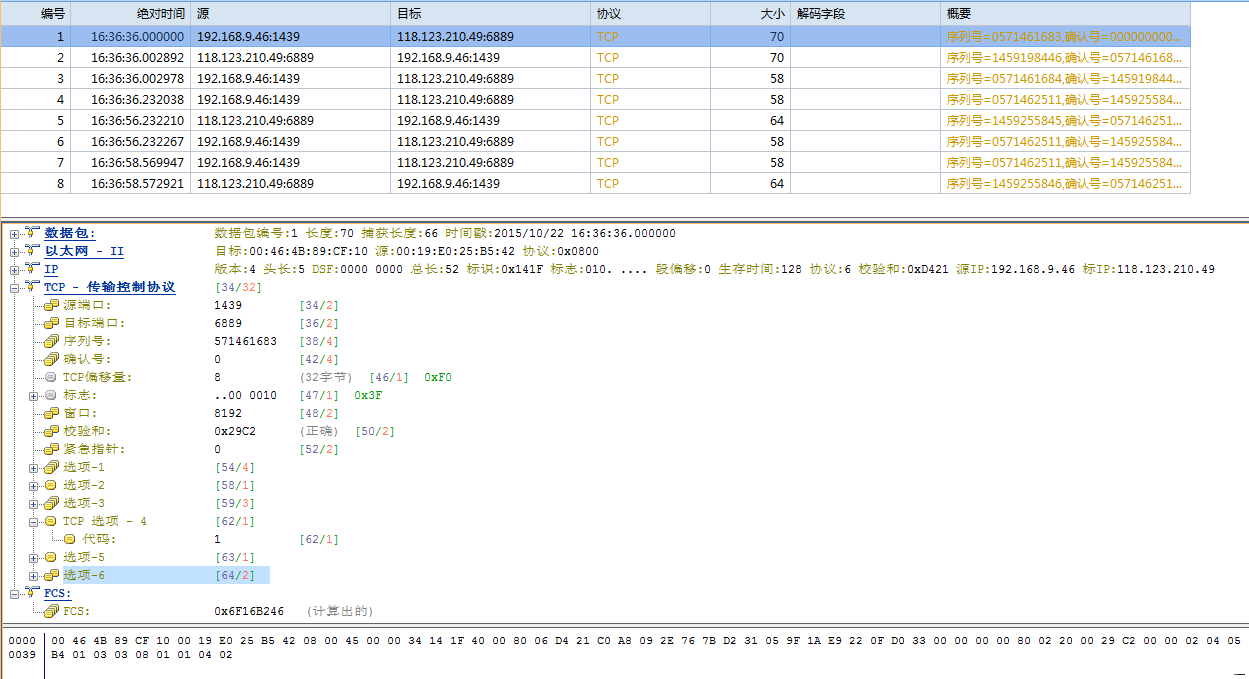Select the 确认号 field row
Image resolution: width=1249 pixels, height=679 pixels.
click(87, 359)
